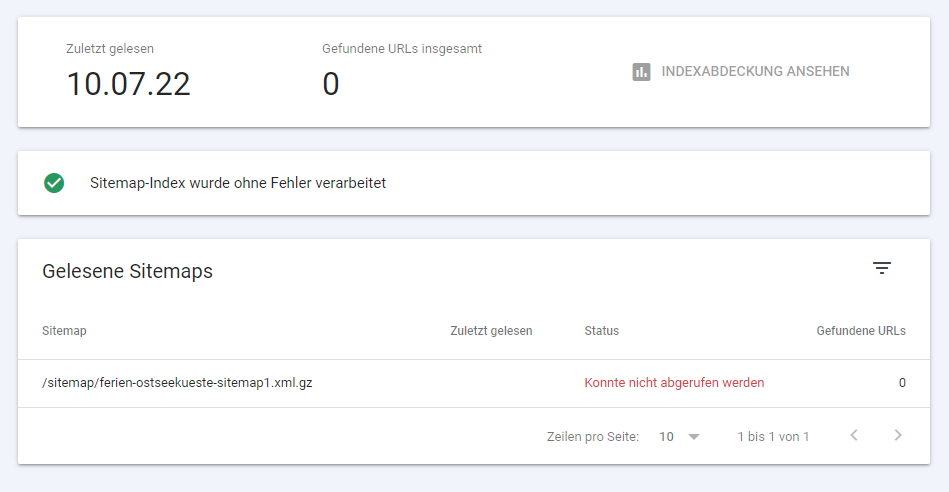949x492 pixels.
Task: Select the rows per page value 10
Action: tap(666, 437)
